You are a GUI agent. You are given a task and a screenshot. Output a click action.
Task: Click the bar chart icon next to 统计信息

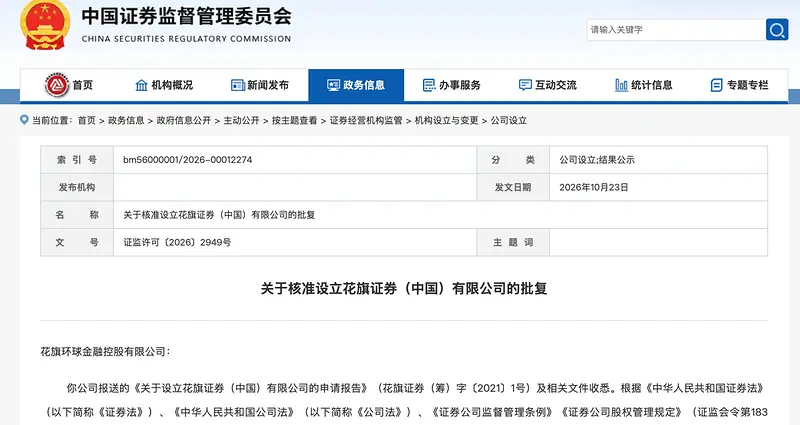[x=621, y=85]
